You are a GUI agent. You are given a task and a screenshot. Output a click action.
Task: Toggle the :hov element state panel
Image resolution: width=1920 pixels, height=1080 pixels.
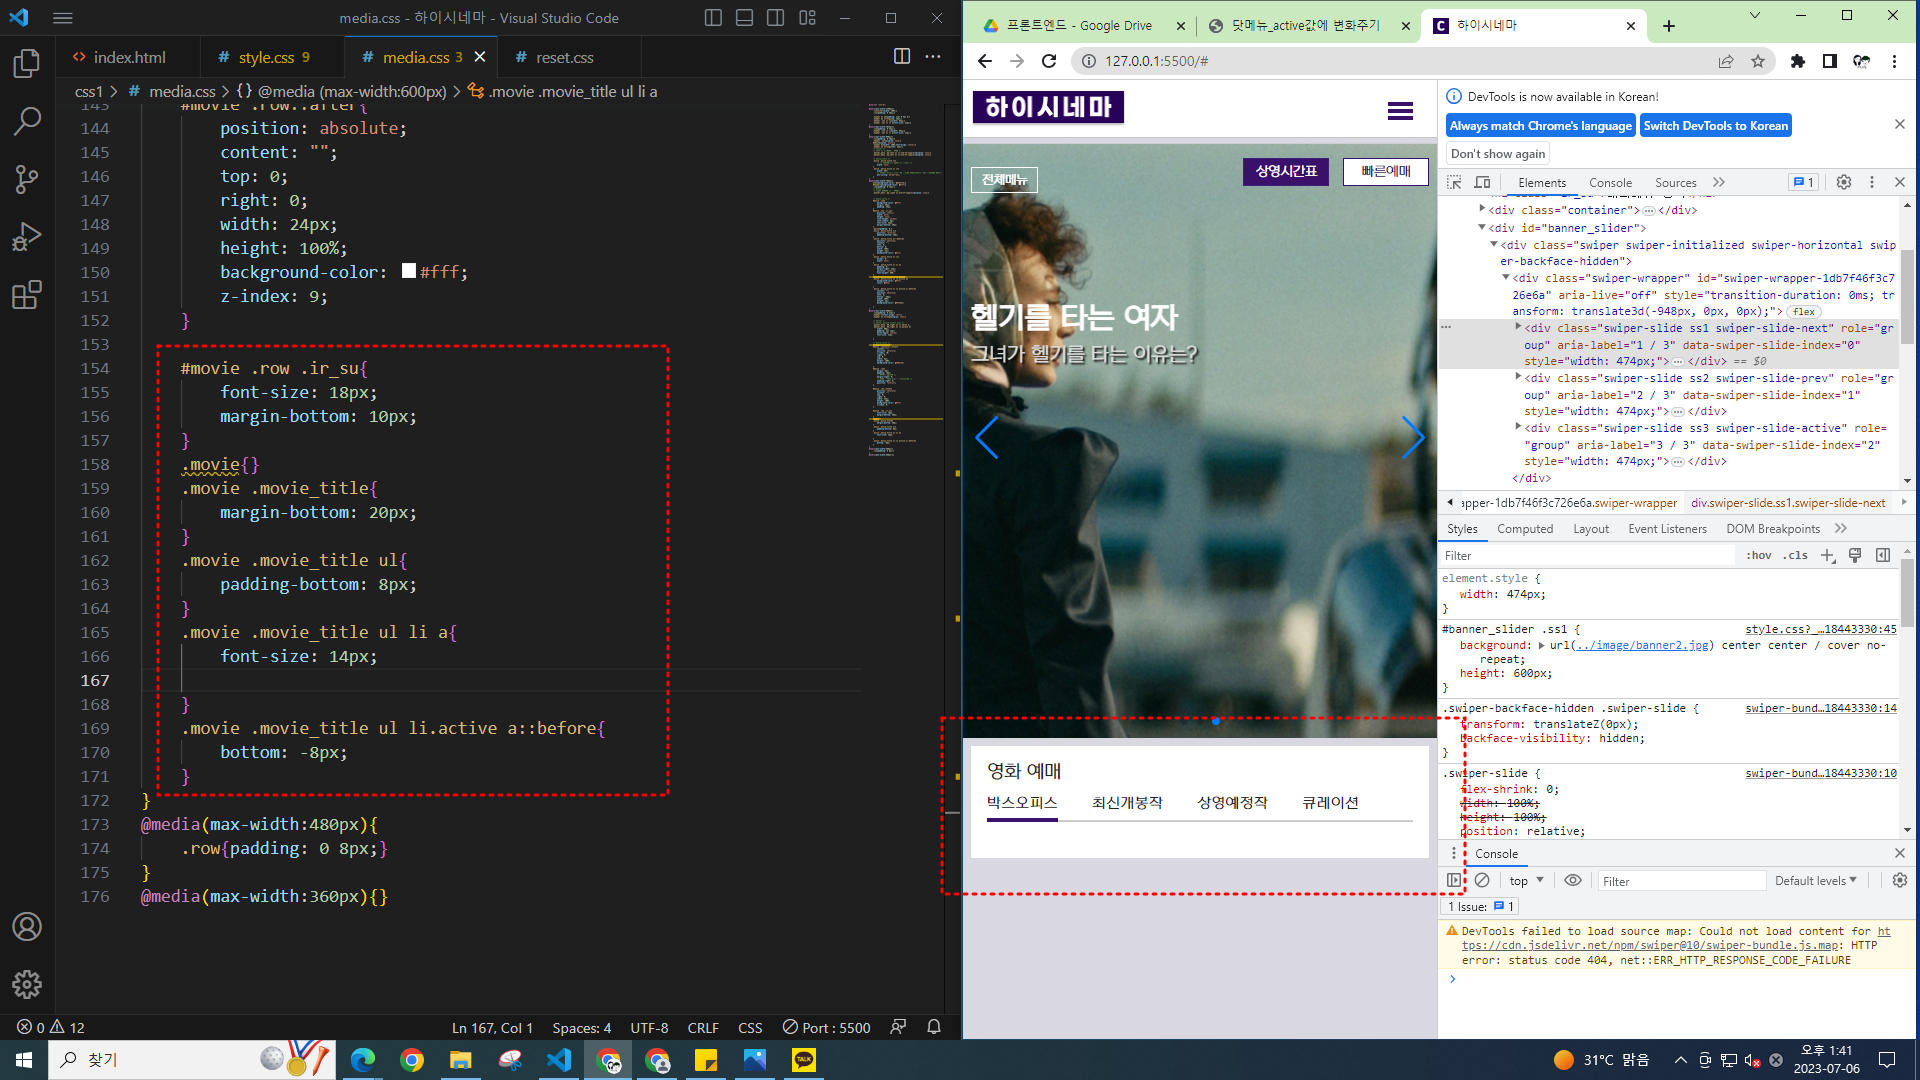(x=1758, y=556)
